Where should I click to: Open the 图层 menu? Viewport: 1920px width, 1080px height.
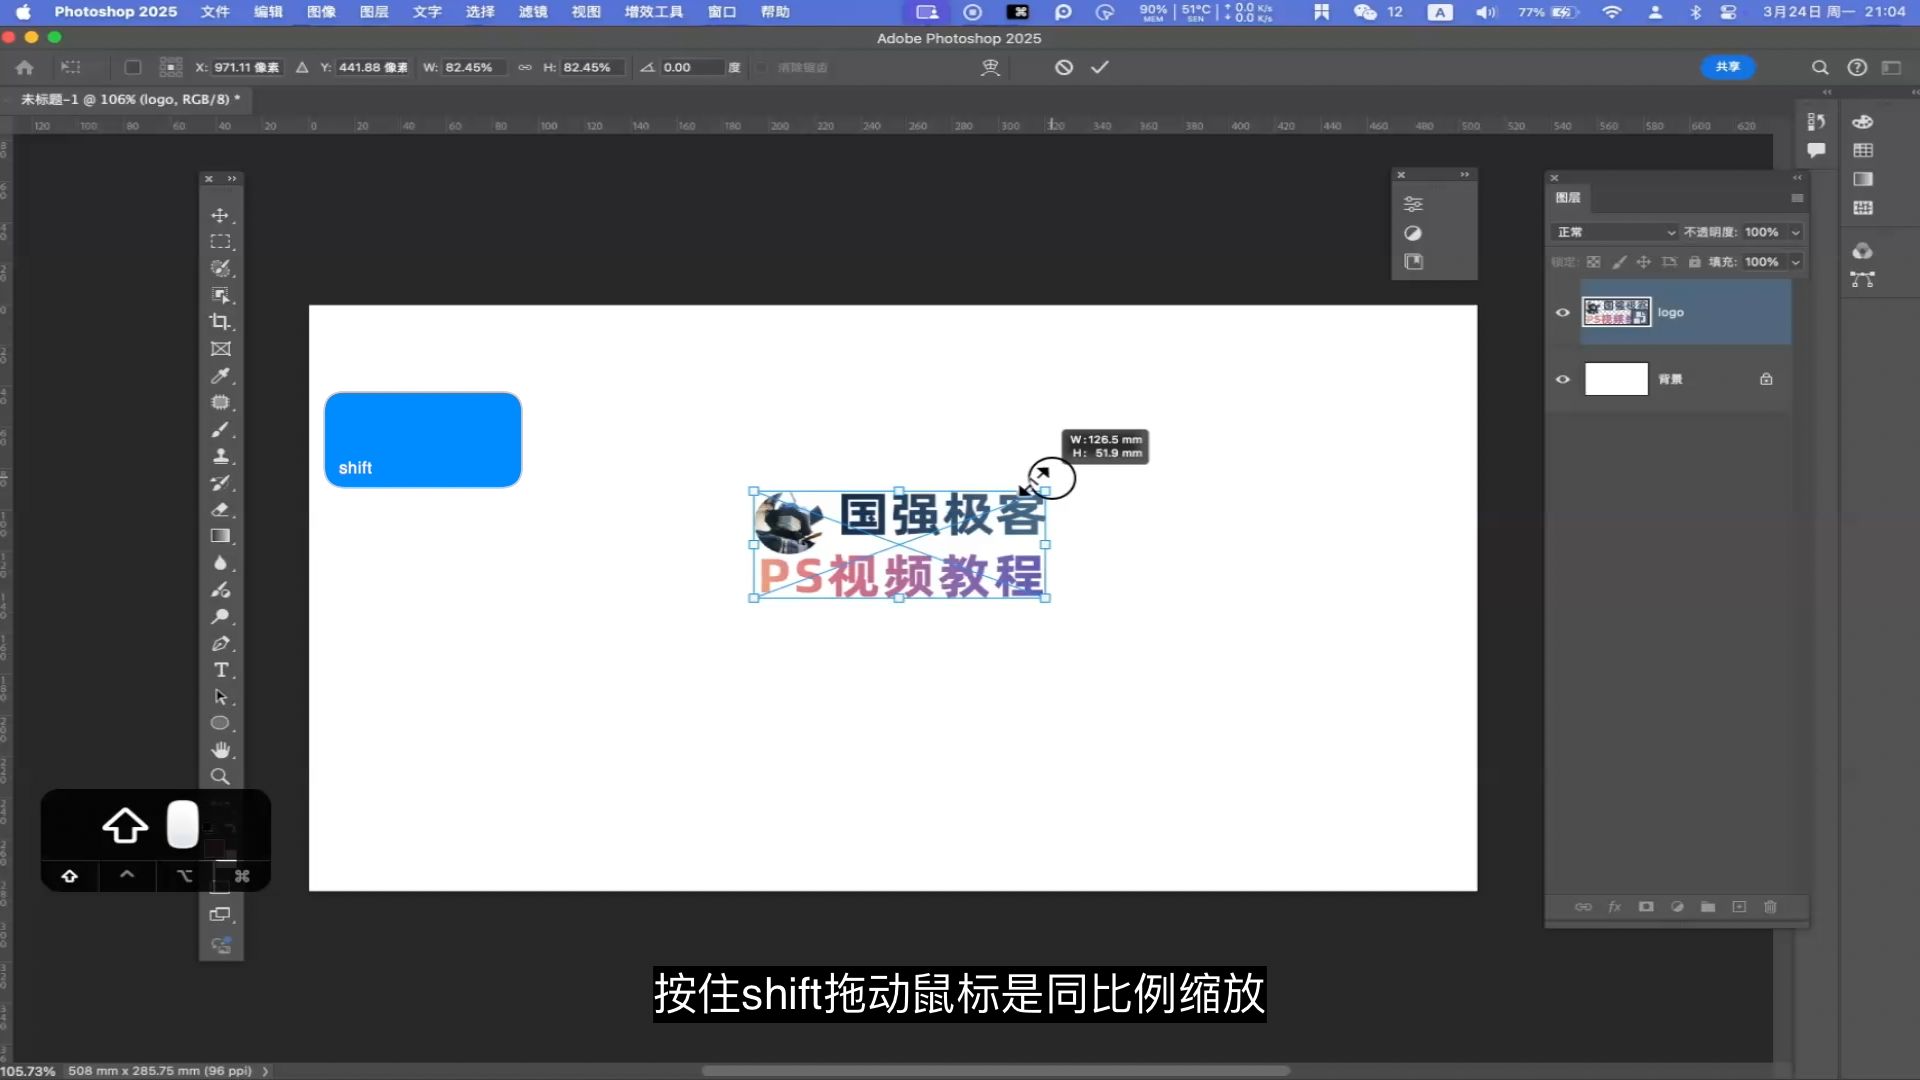(x=374, y=12)
